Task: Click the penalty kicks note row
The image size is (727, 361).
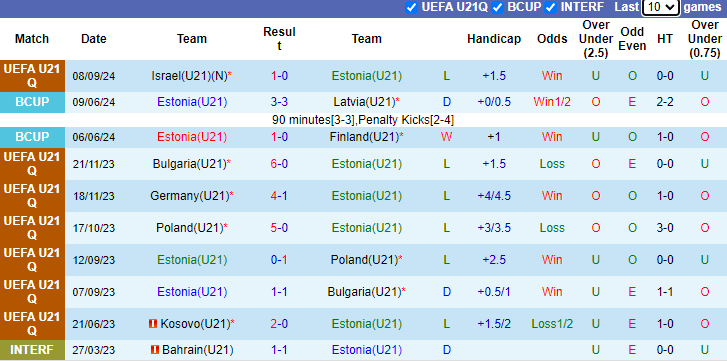Action: [x=363, y=120]
